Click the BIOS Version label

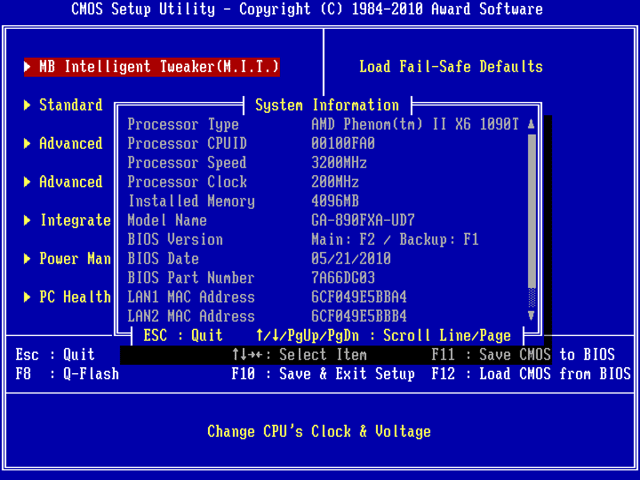[175, 240]
